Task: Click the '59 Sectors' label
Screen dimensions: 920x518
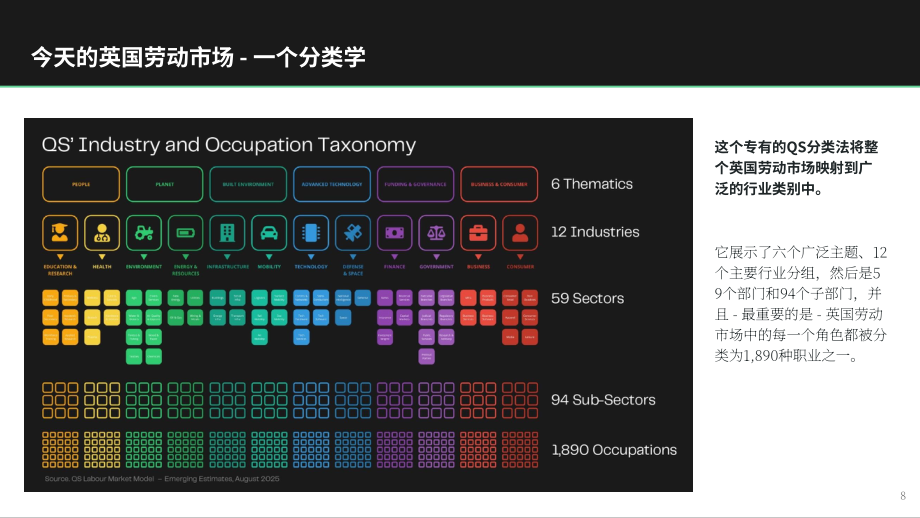Action: [587, 298]
